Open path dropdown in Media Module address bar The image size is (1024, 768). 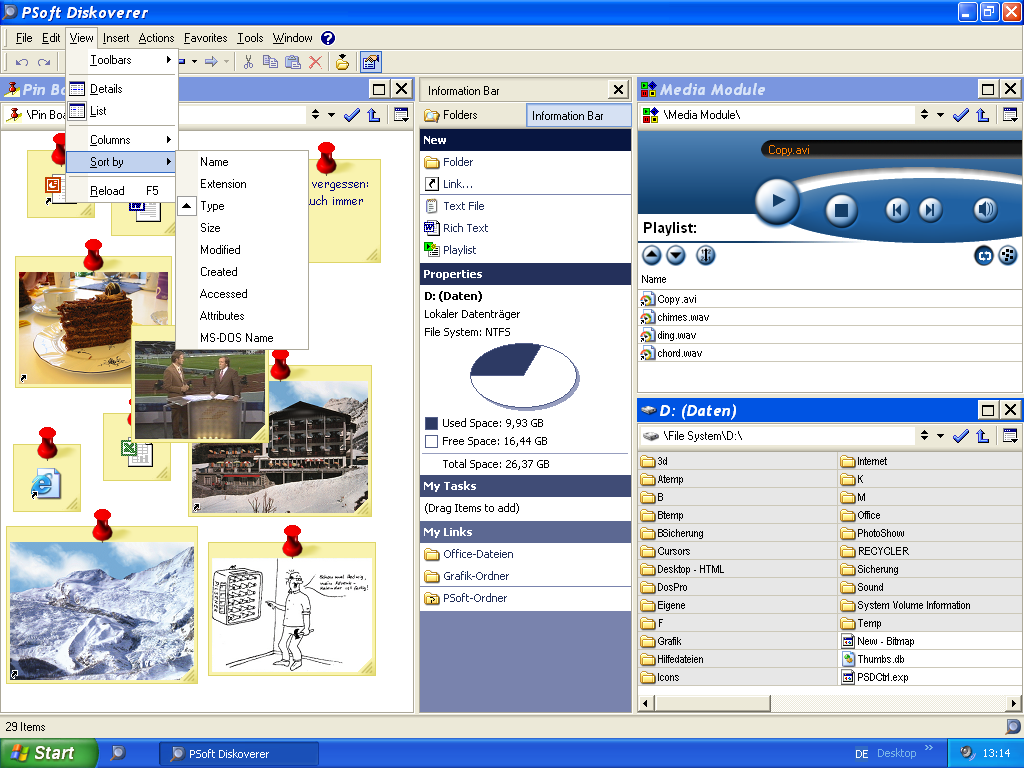point(924,115)
